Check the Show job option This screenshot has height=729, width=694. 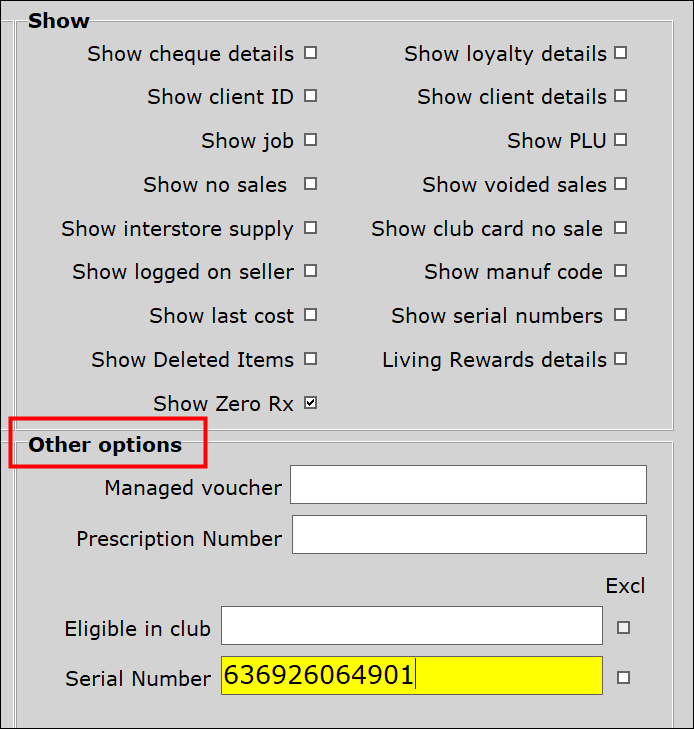pyautogui.click(x=311, y=140)
